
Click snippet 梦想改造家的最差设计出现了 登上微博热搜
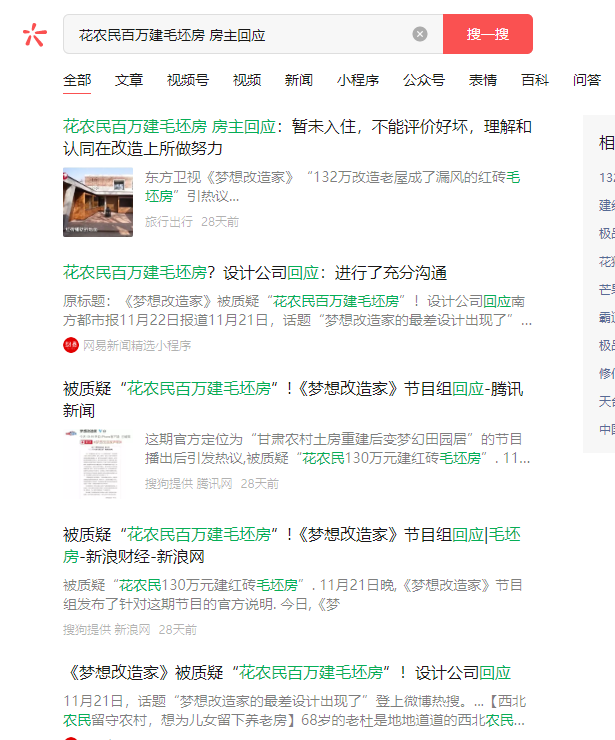(x=294, y=711)
